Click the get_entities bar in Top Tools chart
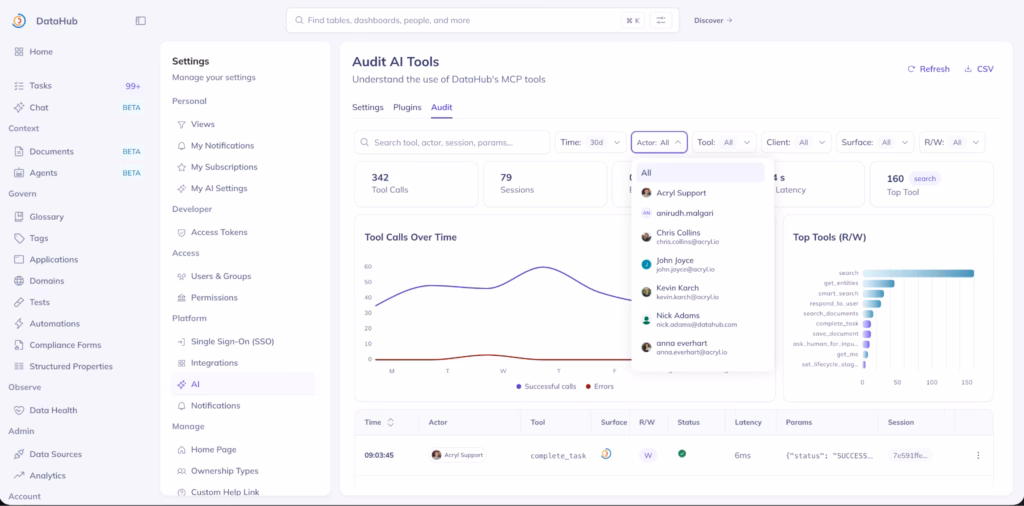Screen dimensions: 1024x506 pyautogui.click(x=878, y=283)
